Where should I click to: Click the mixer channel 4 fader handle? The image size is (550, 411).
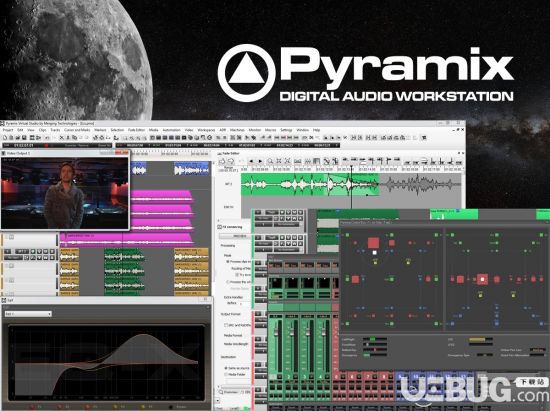click(x=323, y=331)
